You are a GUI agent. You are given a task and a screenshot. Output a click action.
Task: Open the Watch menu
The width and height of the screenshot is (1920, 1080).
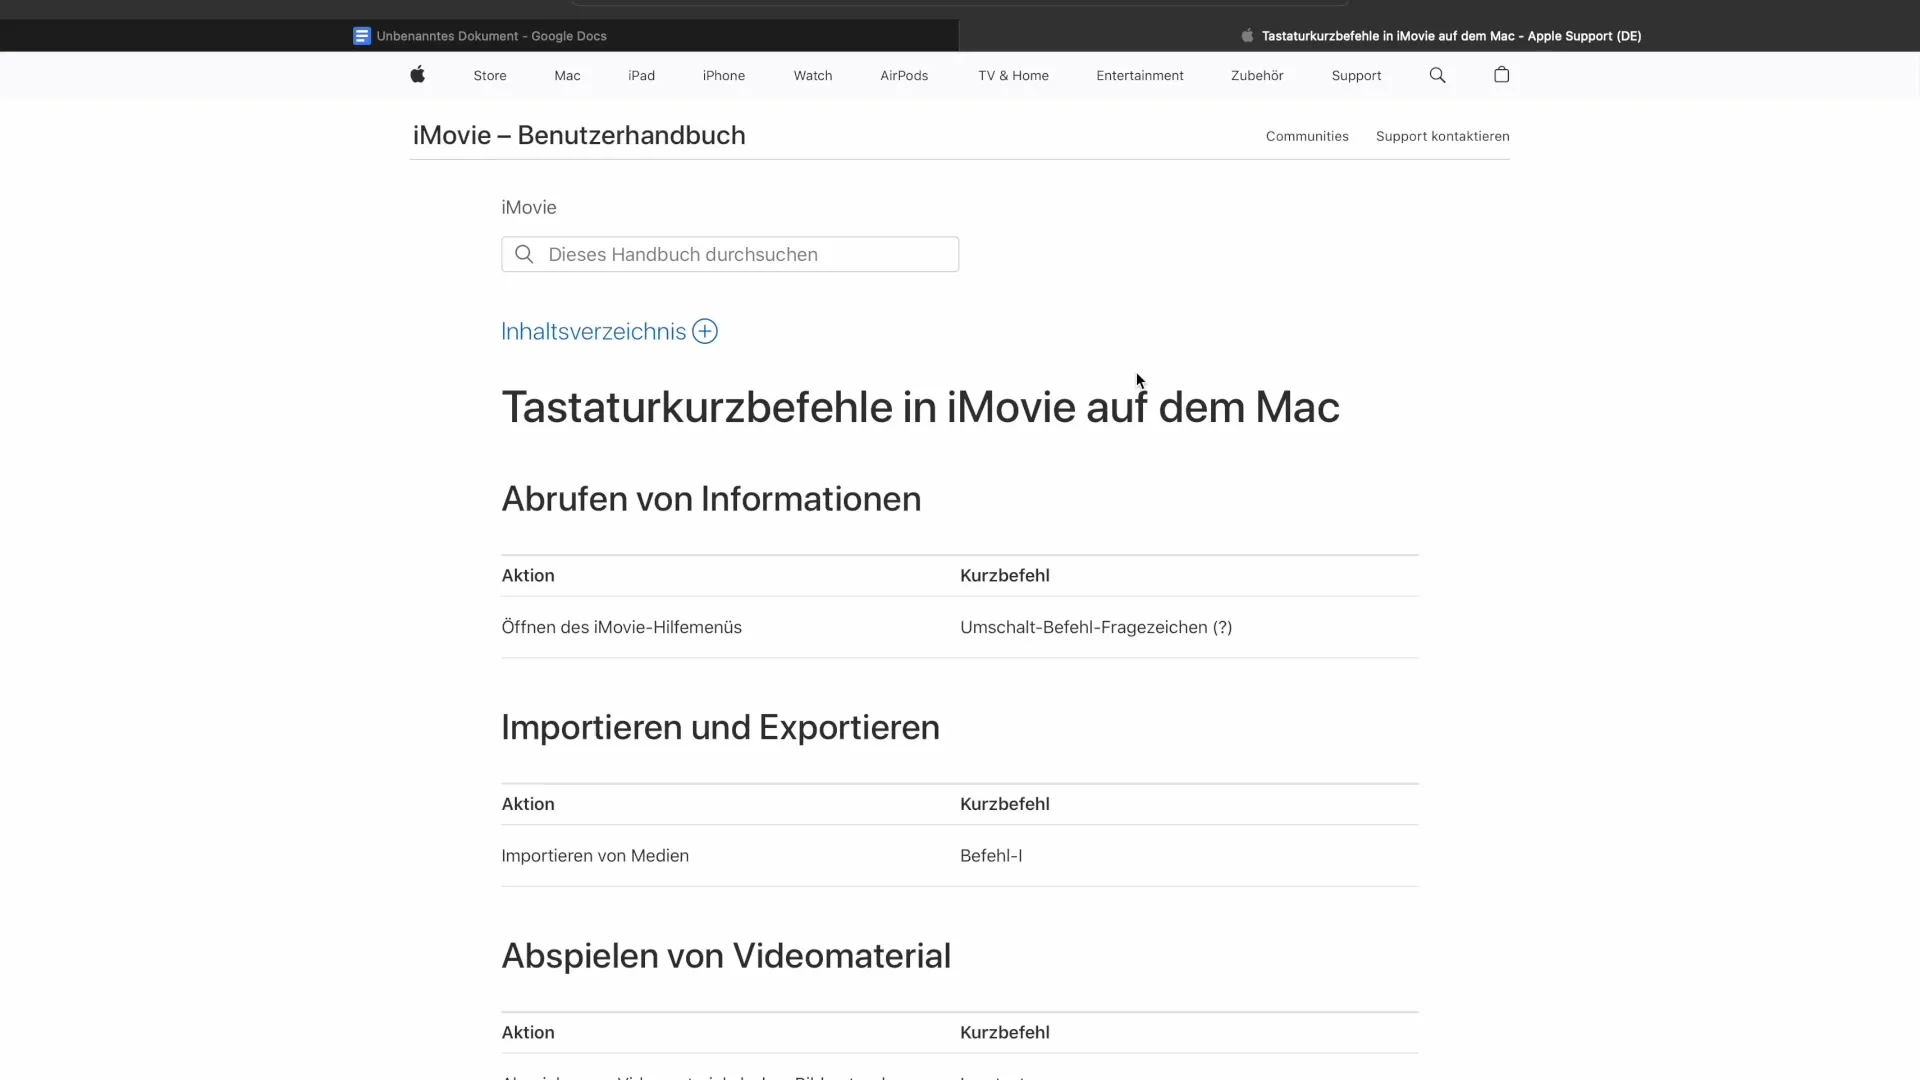click(x=813, y=76)
